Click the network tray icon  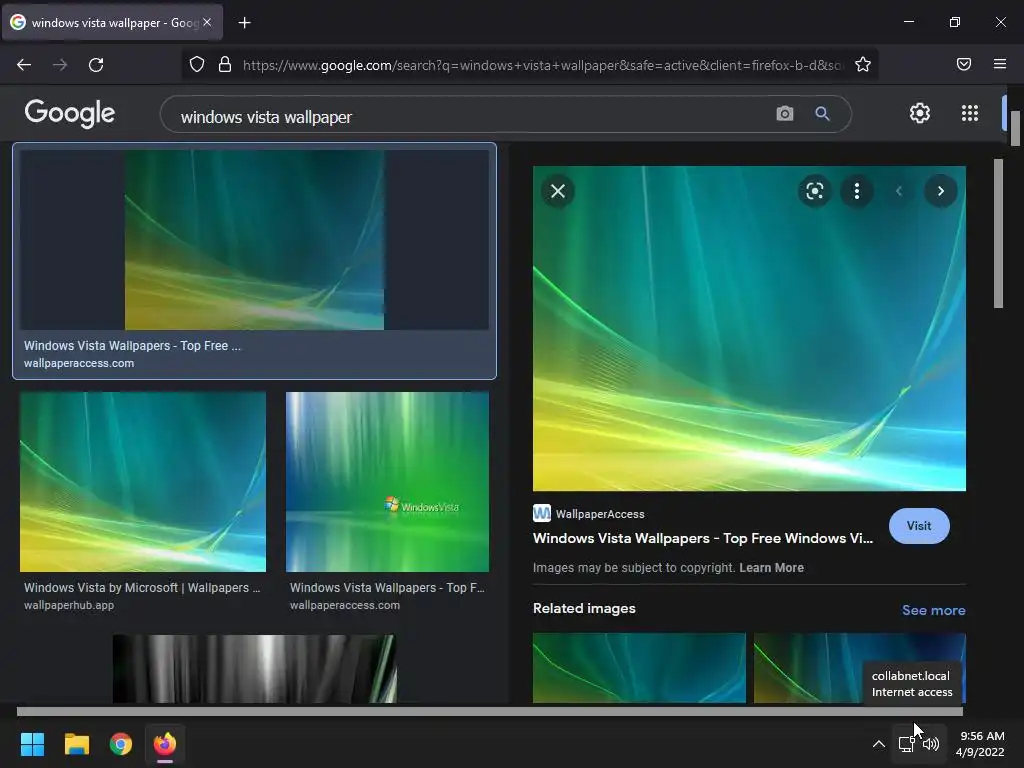tap(906, 744)
